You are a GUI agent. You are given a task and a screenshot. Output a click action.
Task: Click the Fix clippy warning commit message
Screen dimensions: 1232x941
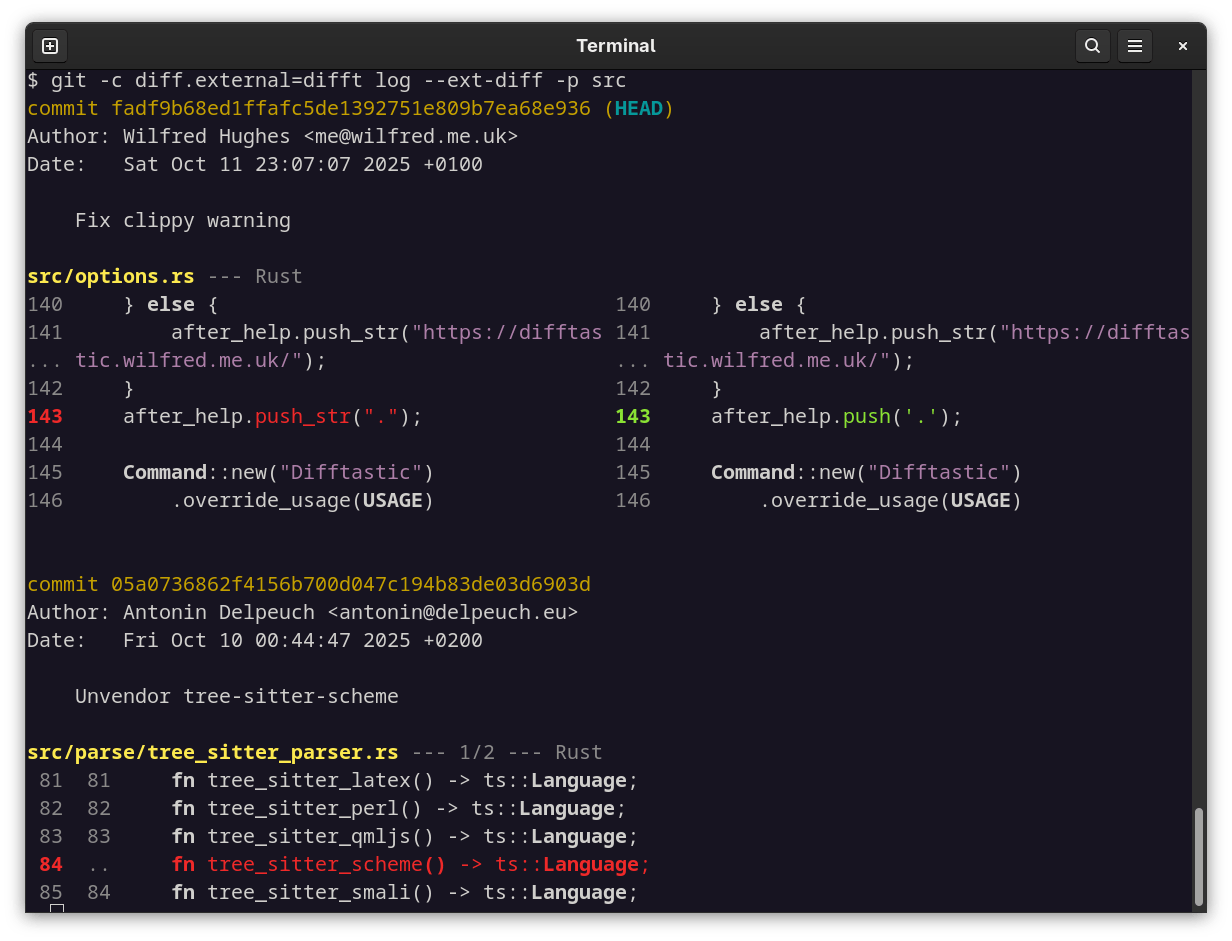tap(184, 220)
